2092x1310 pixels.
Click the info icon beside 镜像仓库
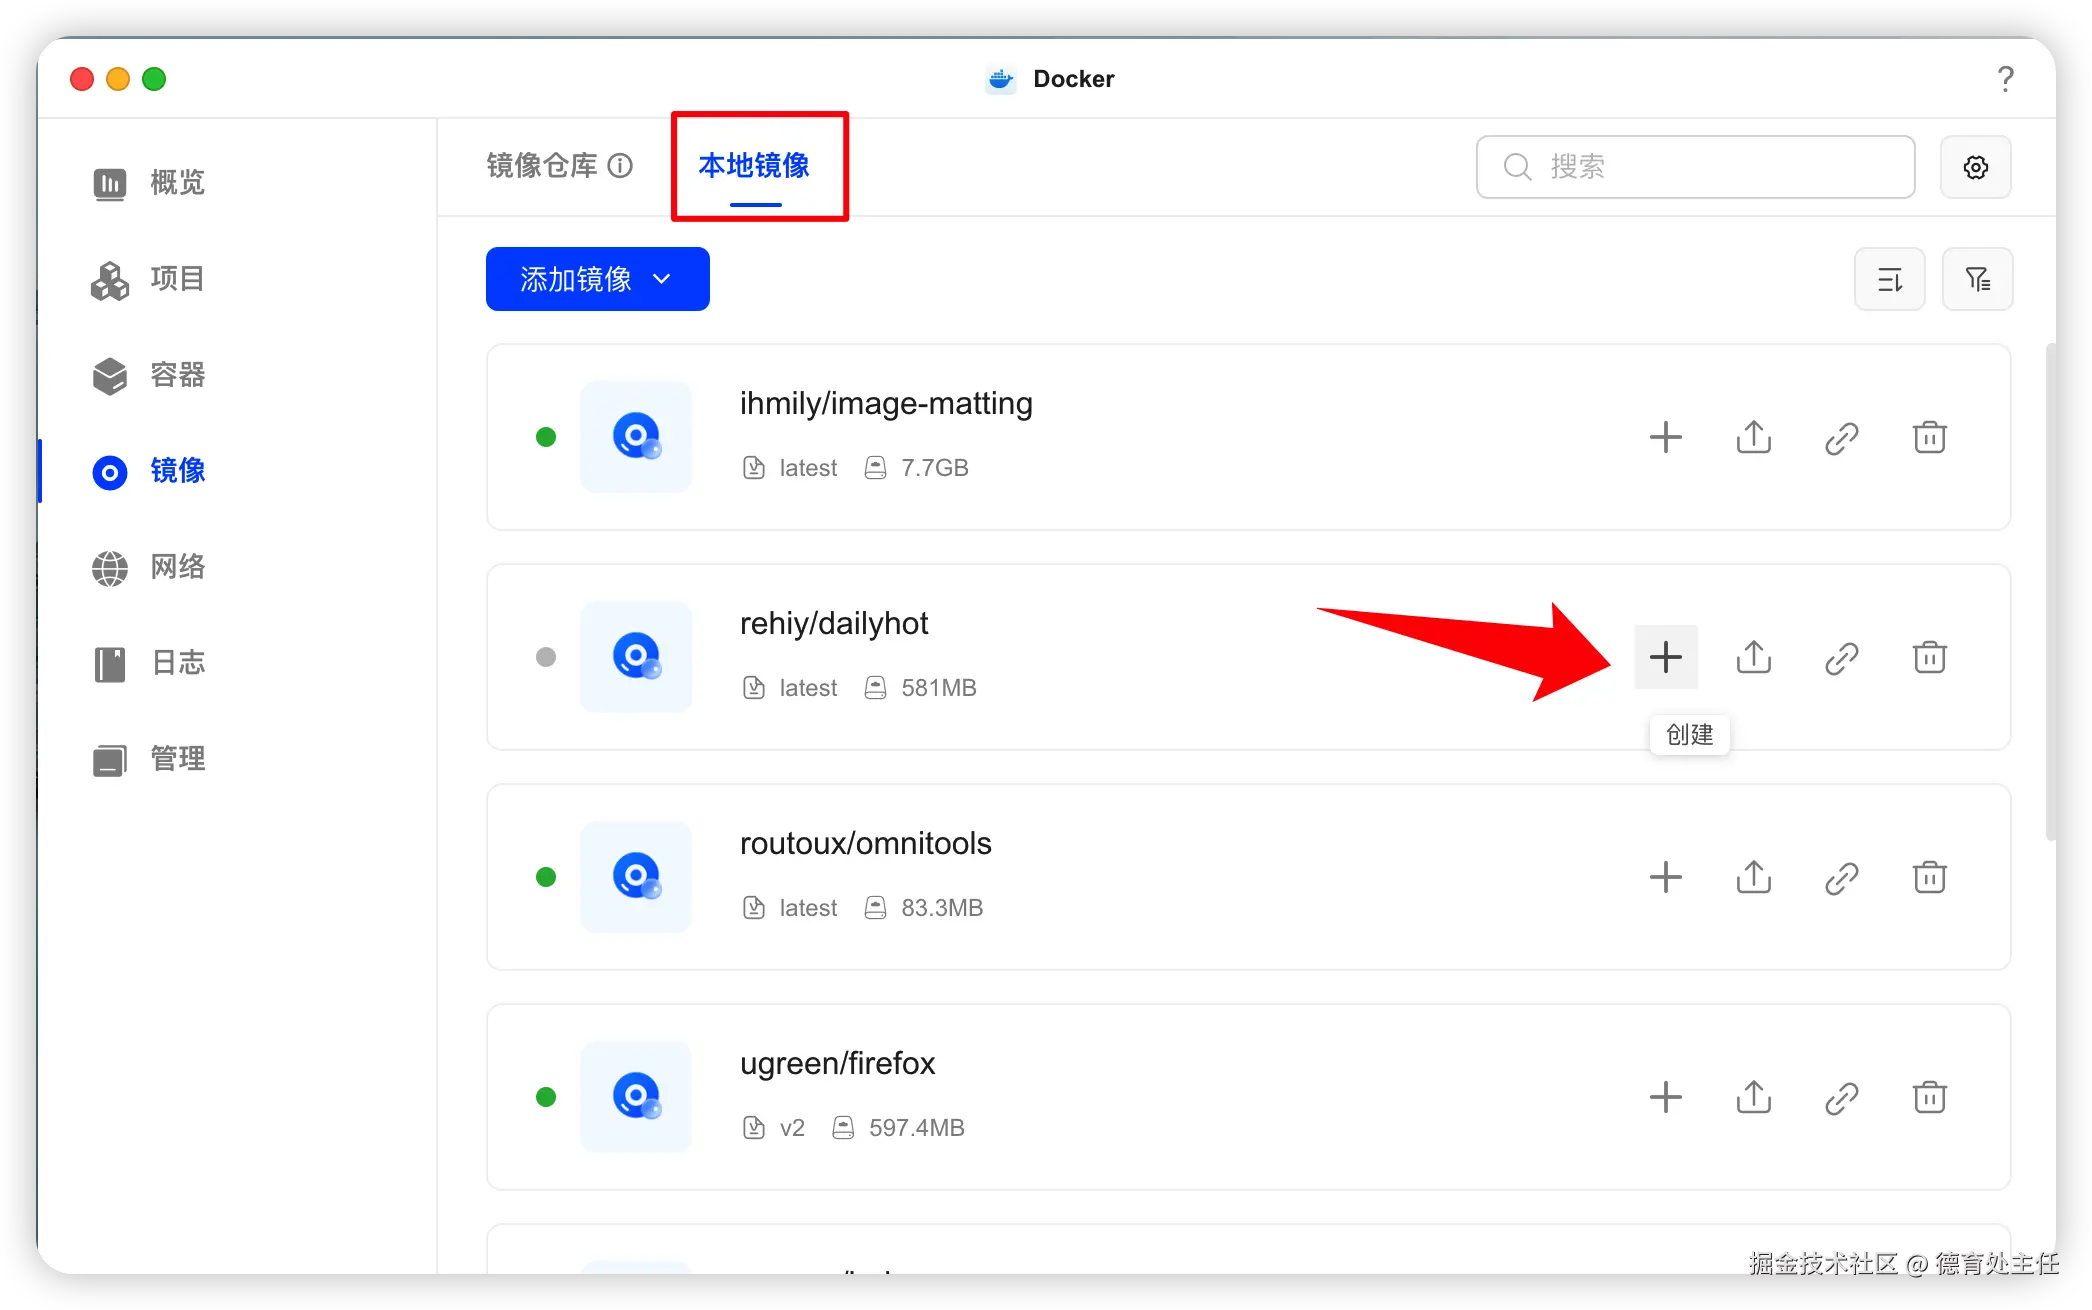(x=621, y=166)
